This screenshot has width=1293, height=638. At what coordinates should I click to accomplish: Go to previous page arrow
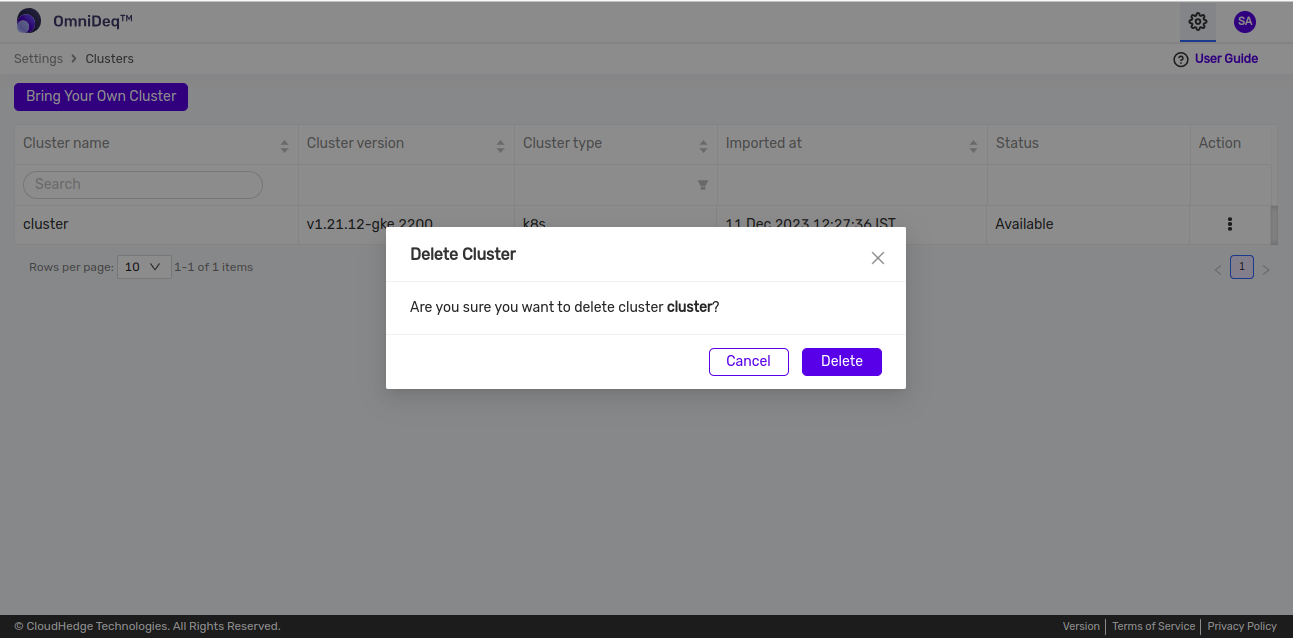click(x=1217, y=270)
